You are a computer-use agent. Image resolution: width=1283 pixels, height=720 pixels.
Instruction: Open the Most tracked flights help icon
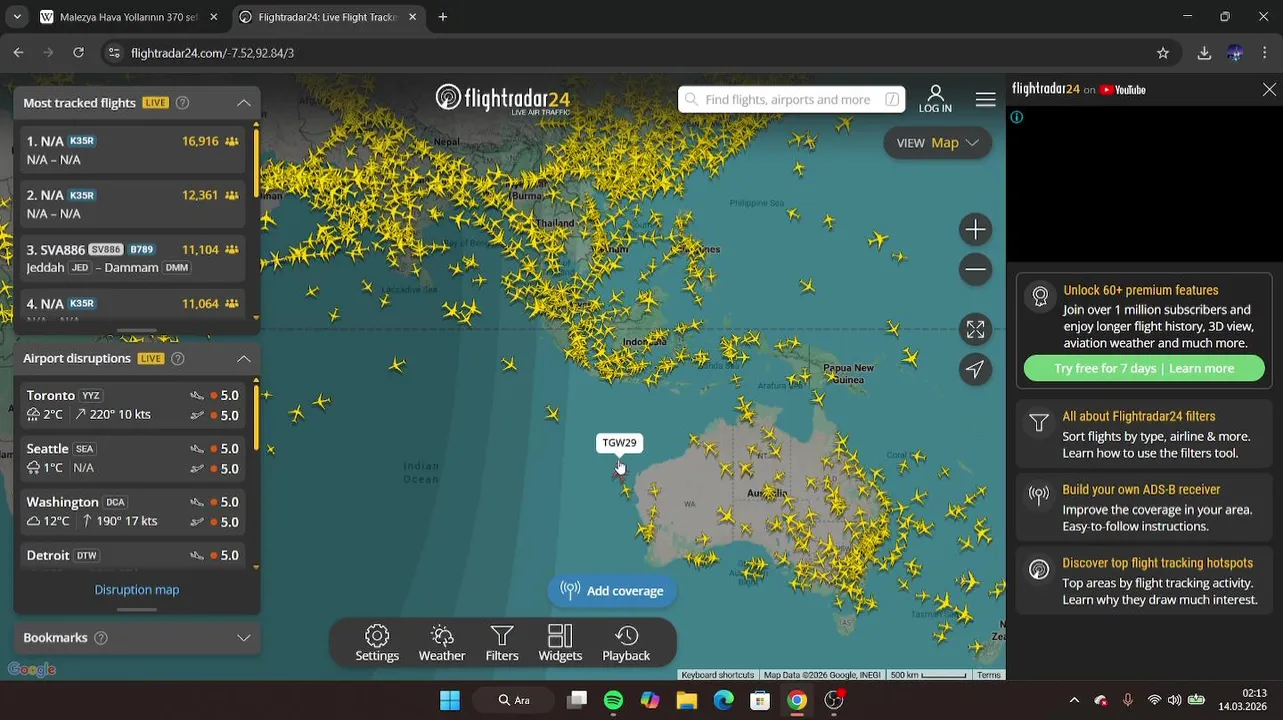[x=182, y=102]
